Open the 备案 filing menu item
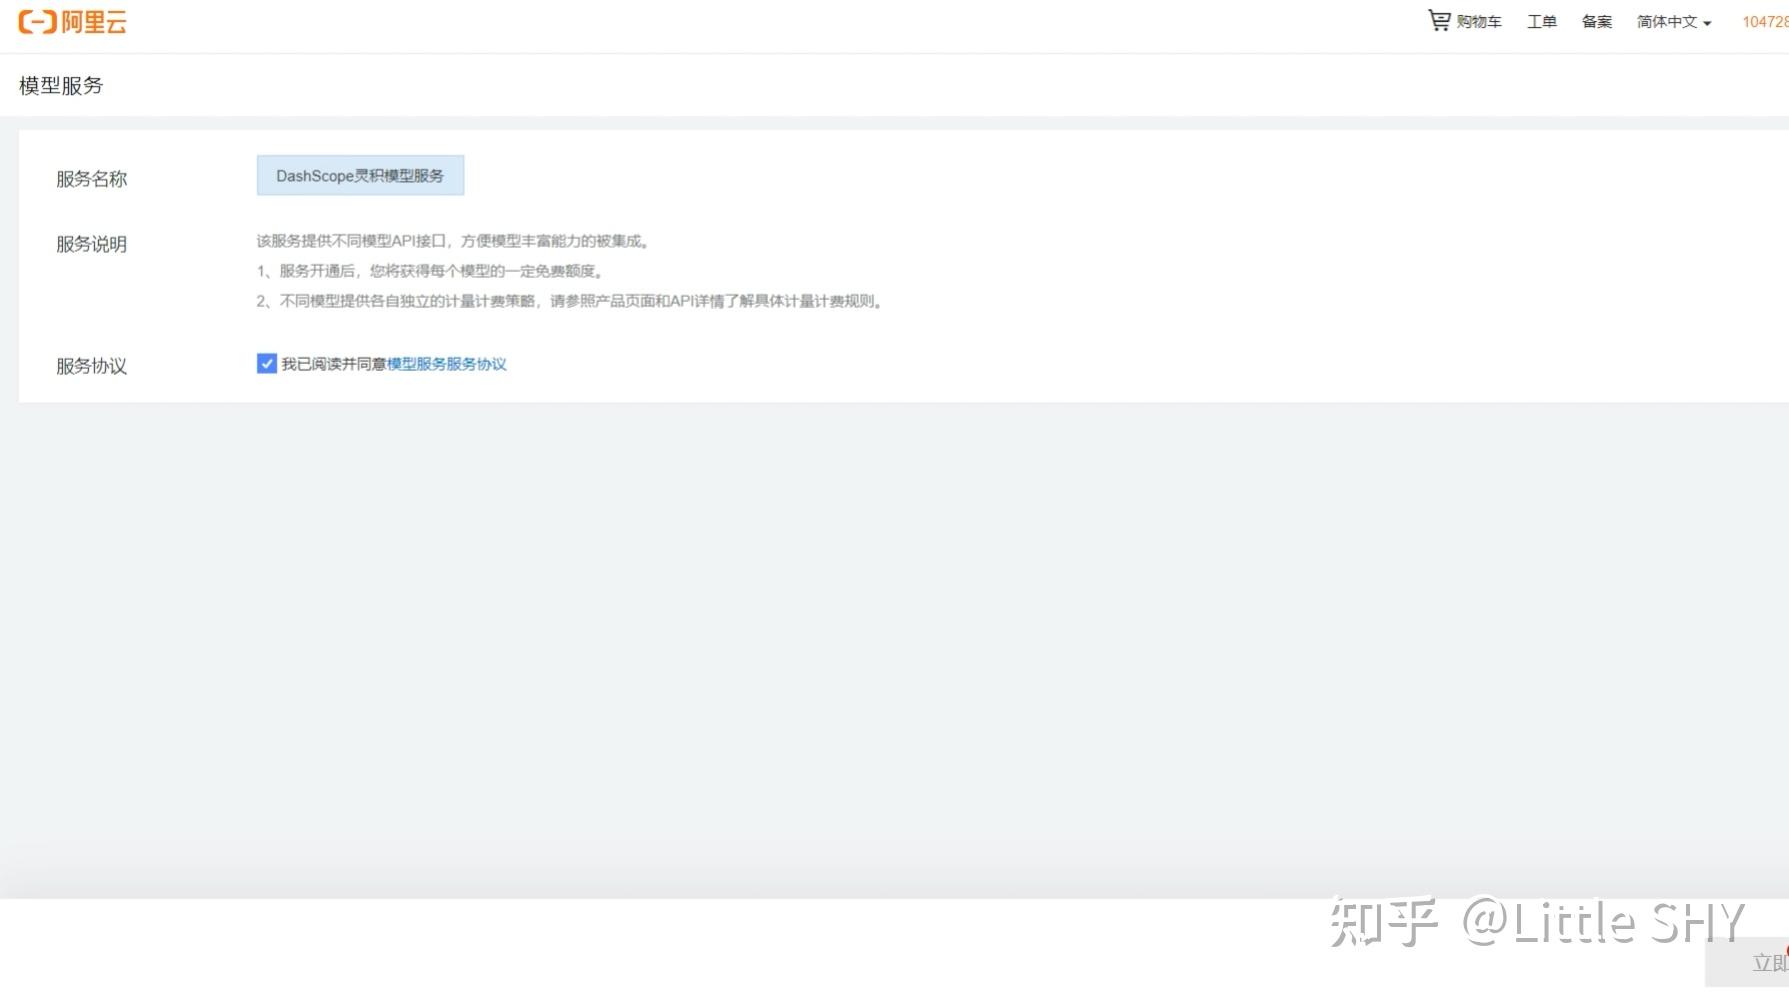This screenshot has width=1789, height=995. click(x=1596, y=22)
